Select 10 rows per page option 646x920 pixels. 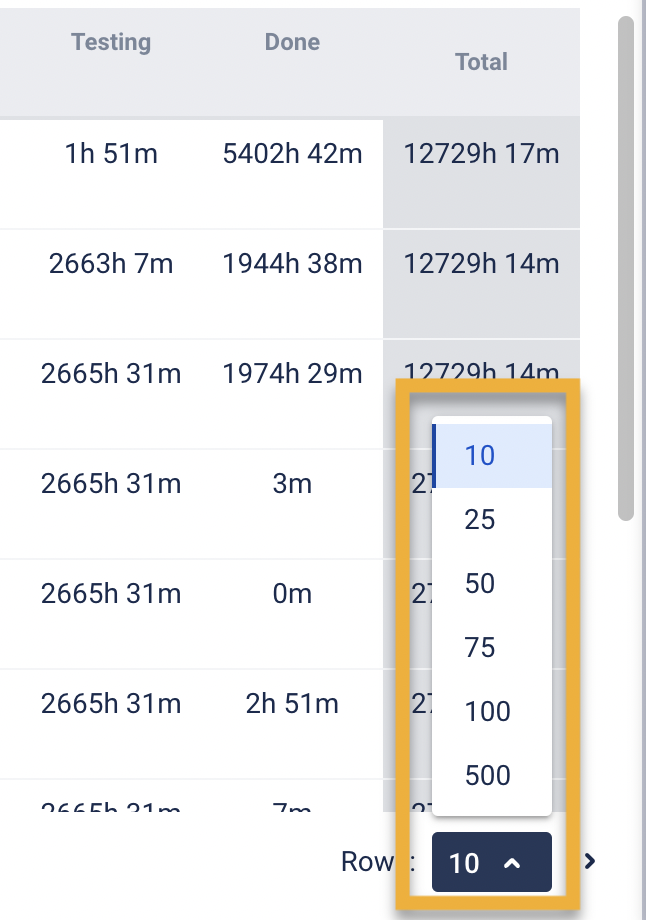(x=481, y=456)
